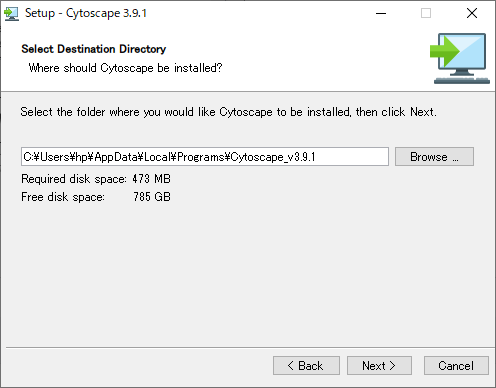The height and width of the screenshot is (388, 496).
Task: Go Back to previous setup step
Action: pos(306,366)
